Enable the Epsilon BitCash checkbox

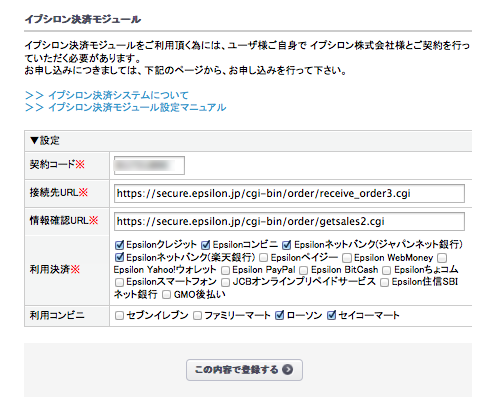(303, 270)
